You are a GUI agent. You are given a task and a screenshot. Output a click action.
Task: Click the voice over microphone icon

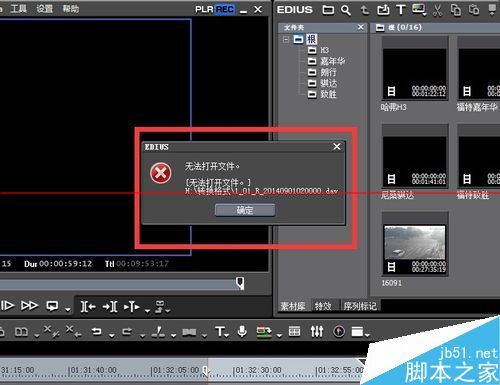242,331
